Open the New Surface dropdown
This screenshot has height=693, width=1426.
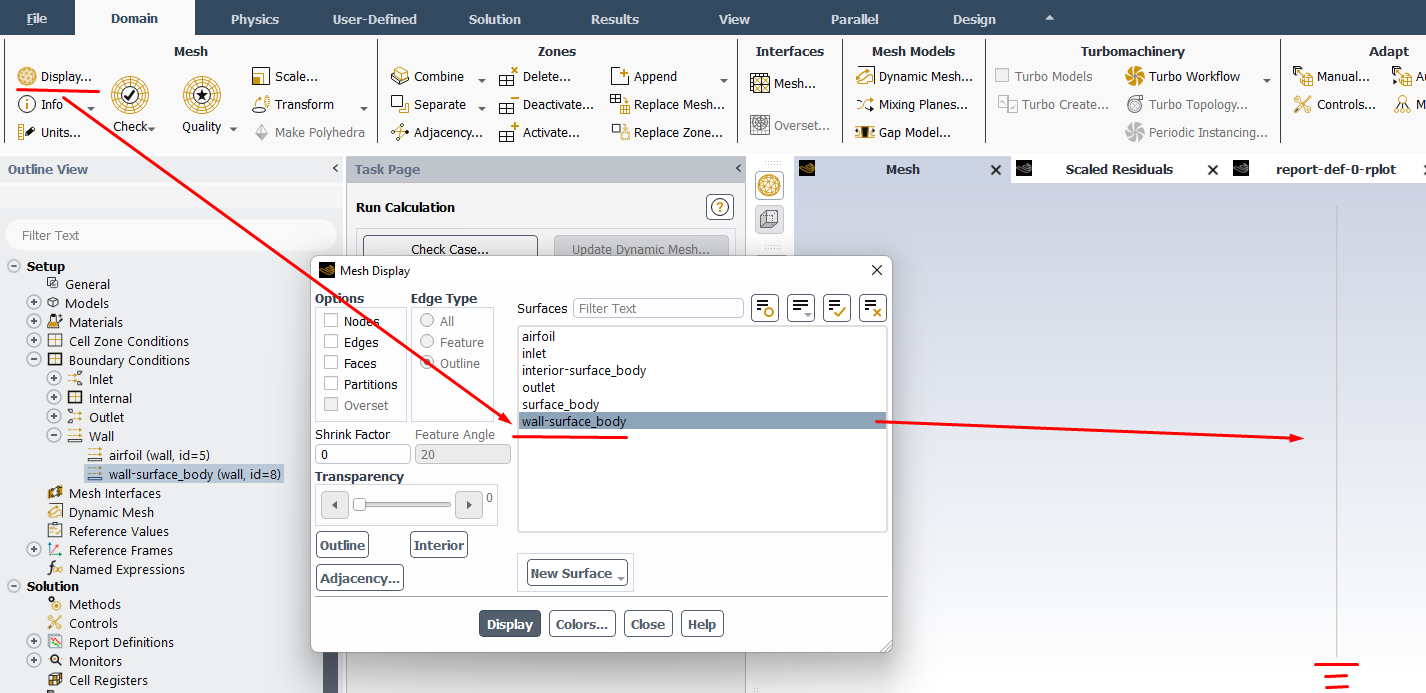[577, 573]
